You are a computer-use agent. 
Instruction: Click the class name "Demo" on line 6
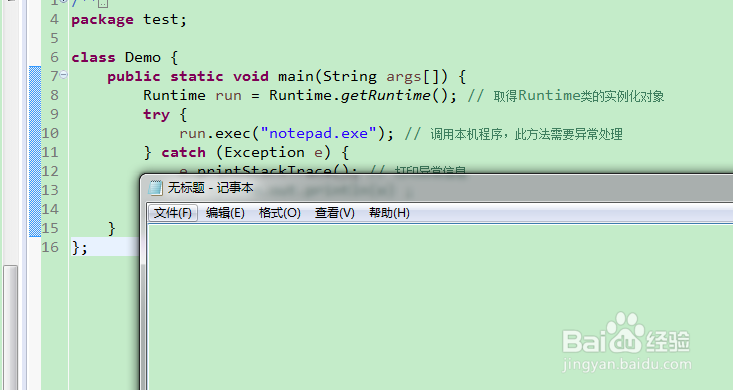tap(143, 58)
